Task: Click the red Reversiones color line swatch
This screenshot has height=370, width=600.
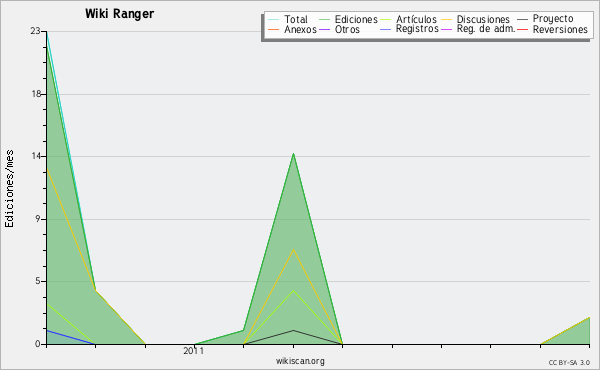Action: 522,29
